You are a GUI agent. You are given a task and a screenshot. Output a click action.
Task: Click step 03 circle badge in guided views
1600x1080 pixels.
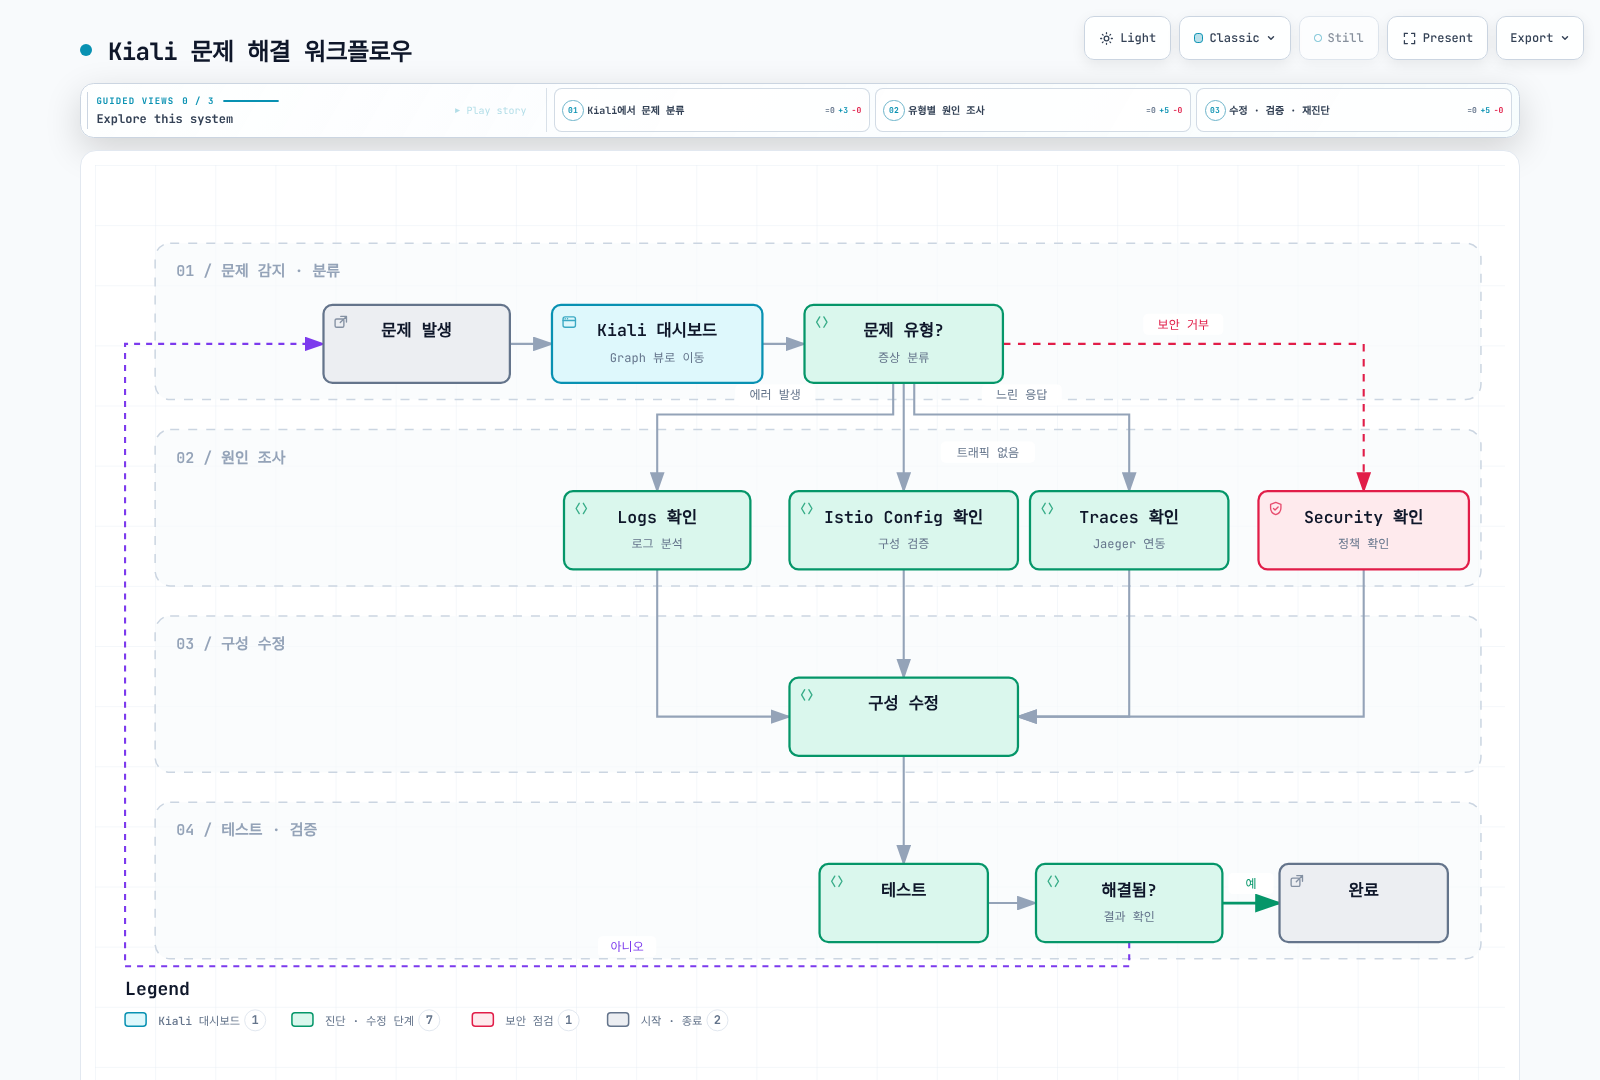coord(1215,110)
